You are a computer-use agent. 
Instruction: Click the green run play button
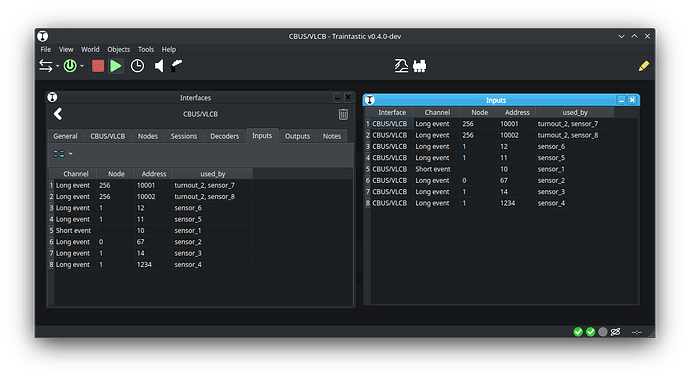(116, 66)
